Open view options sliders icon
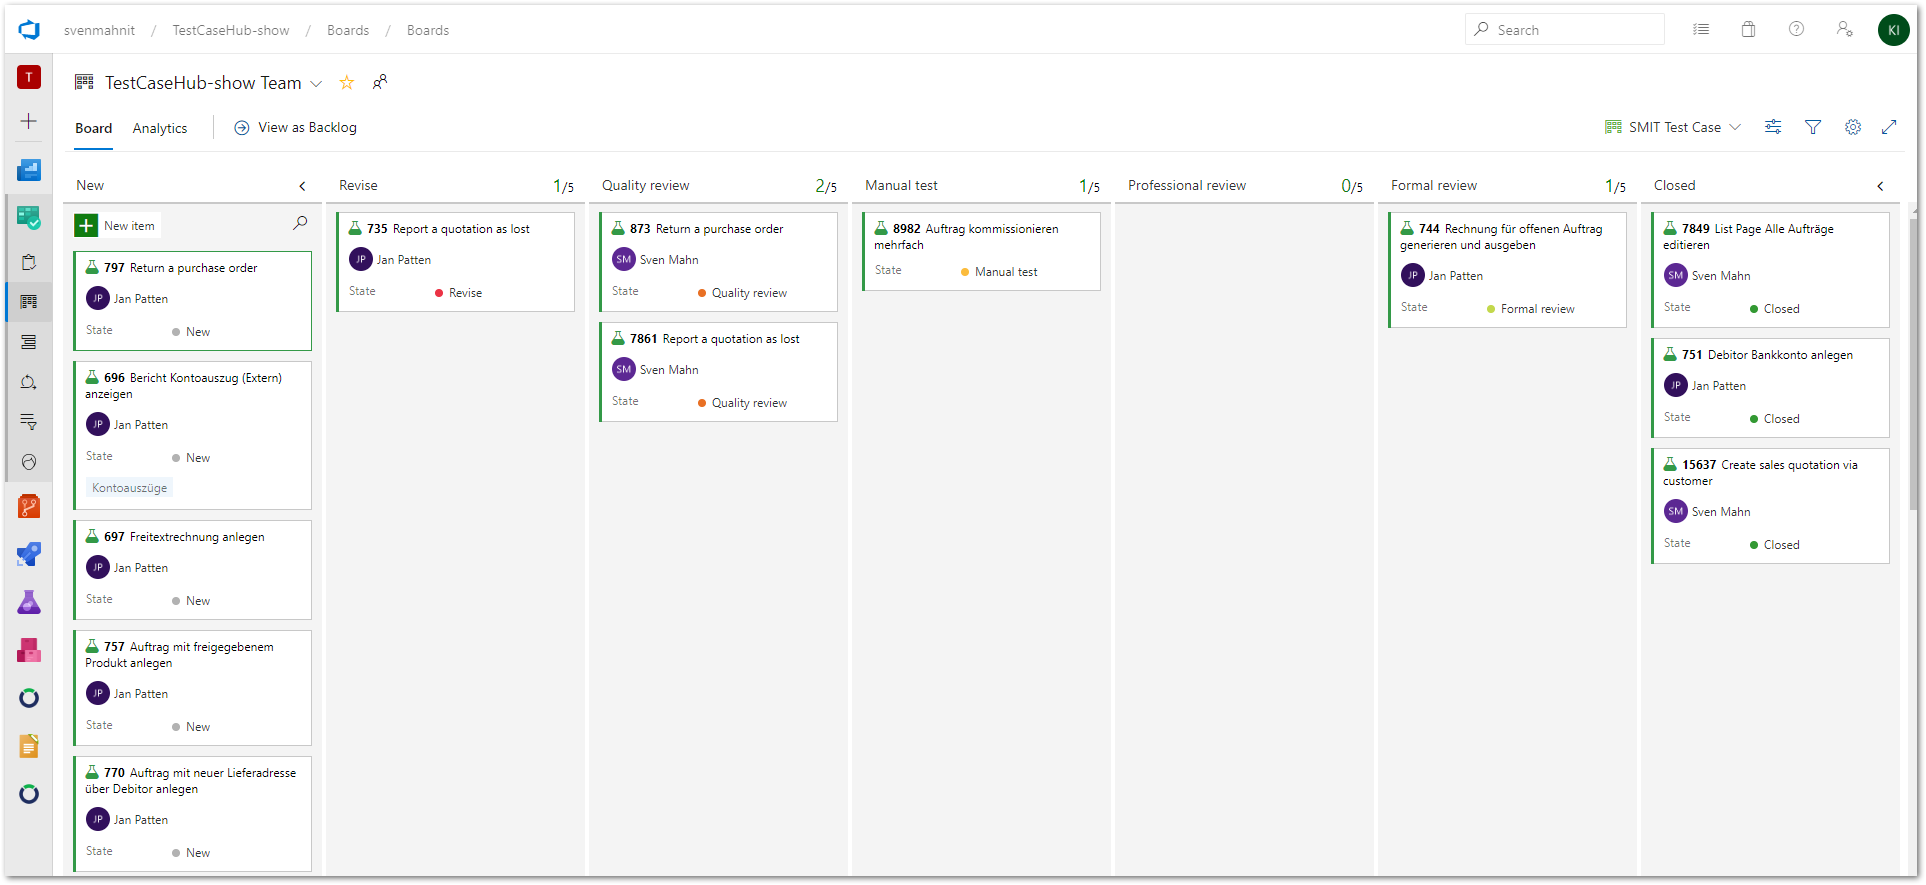 pyautogui.click(x=1773, y=127)
